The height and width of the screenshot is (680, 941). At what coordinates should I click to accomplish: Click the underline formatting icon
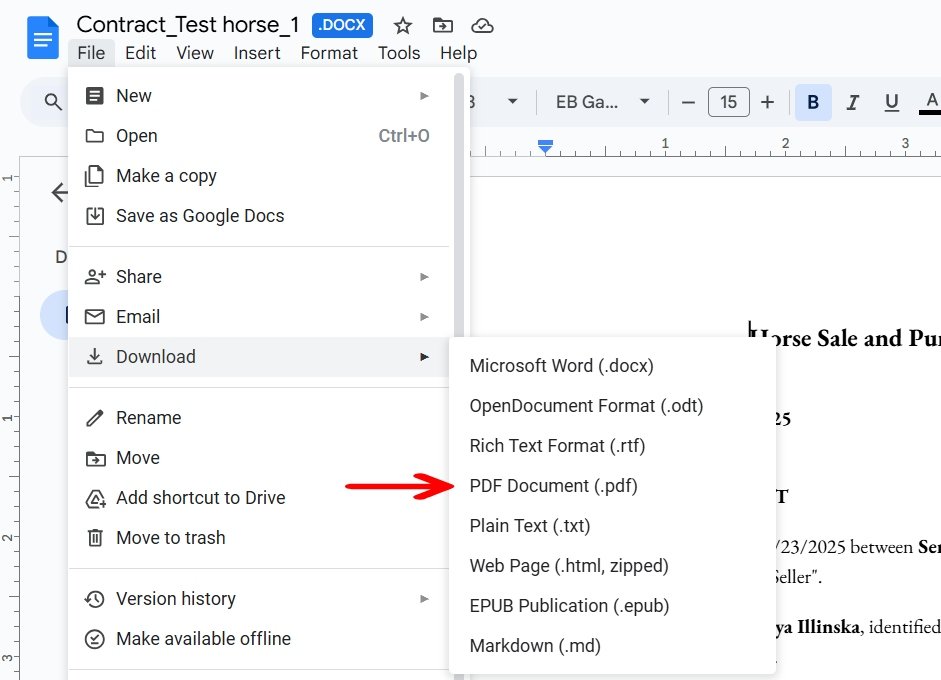(x=891, y=102)
